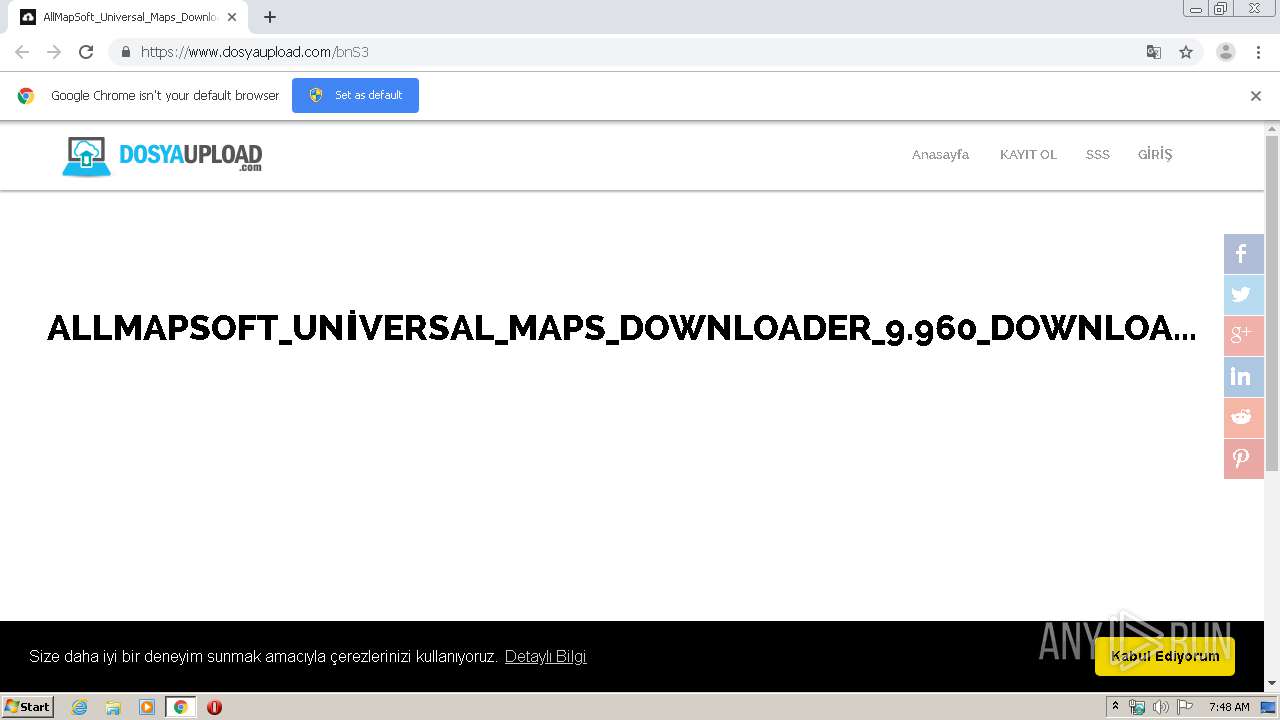
Task: Open the Chrome profile avatar
Action: tap(1226, 52)
